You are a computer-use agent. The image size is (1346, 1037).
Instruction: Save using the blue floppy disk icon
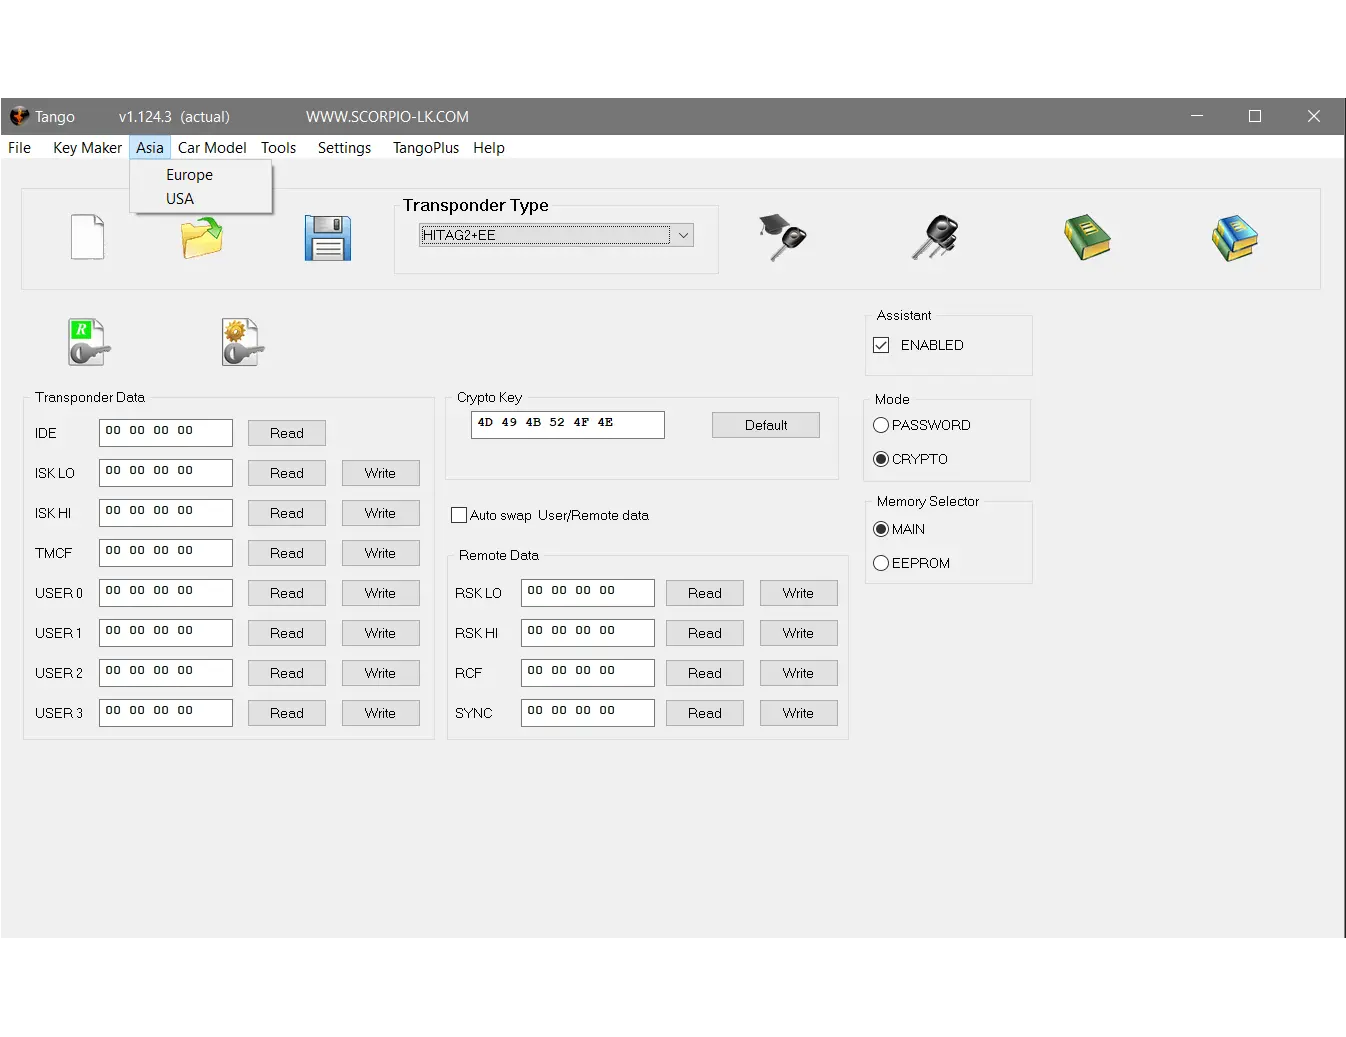coord(328,238)
